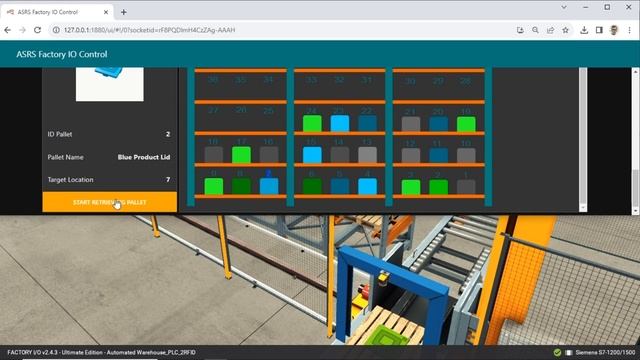Click the pallet preview image

pos(109,84)
